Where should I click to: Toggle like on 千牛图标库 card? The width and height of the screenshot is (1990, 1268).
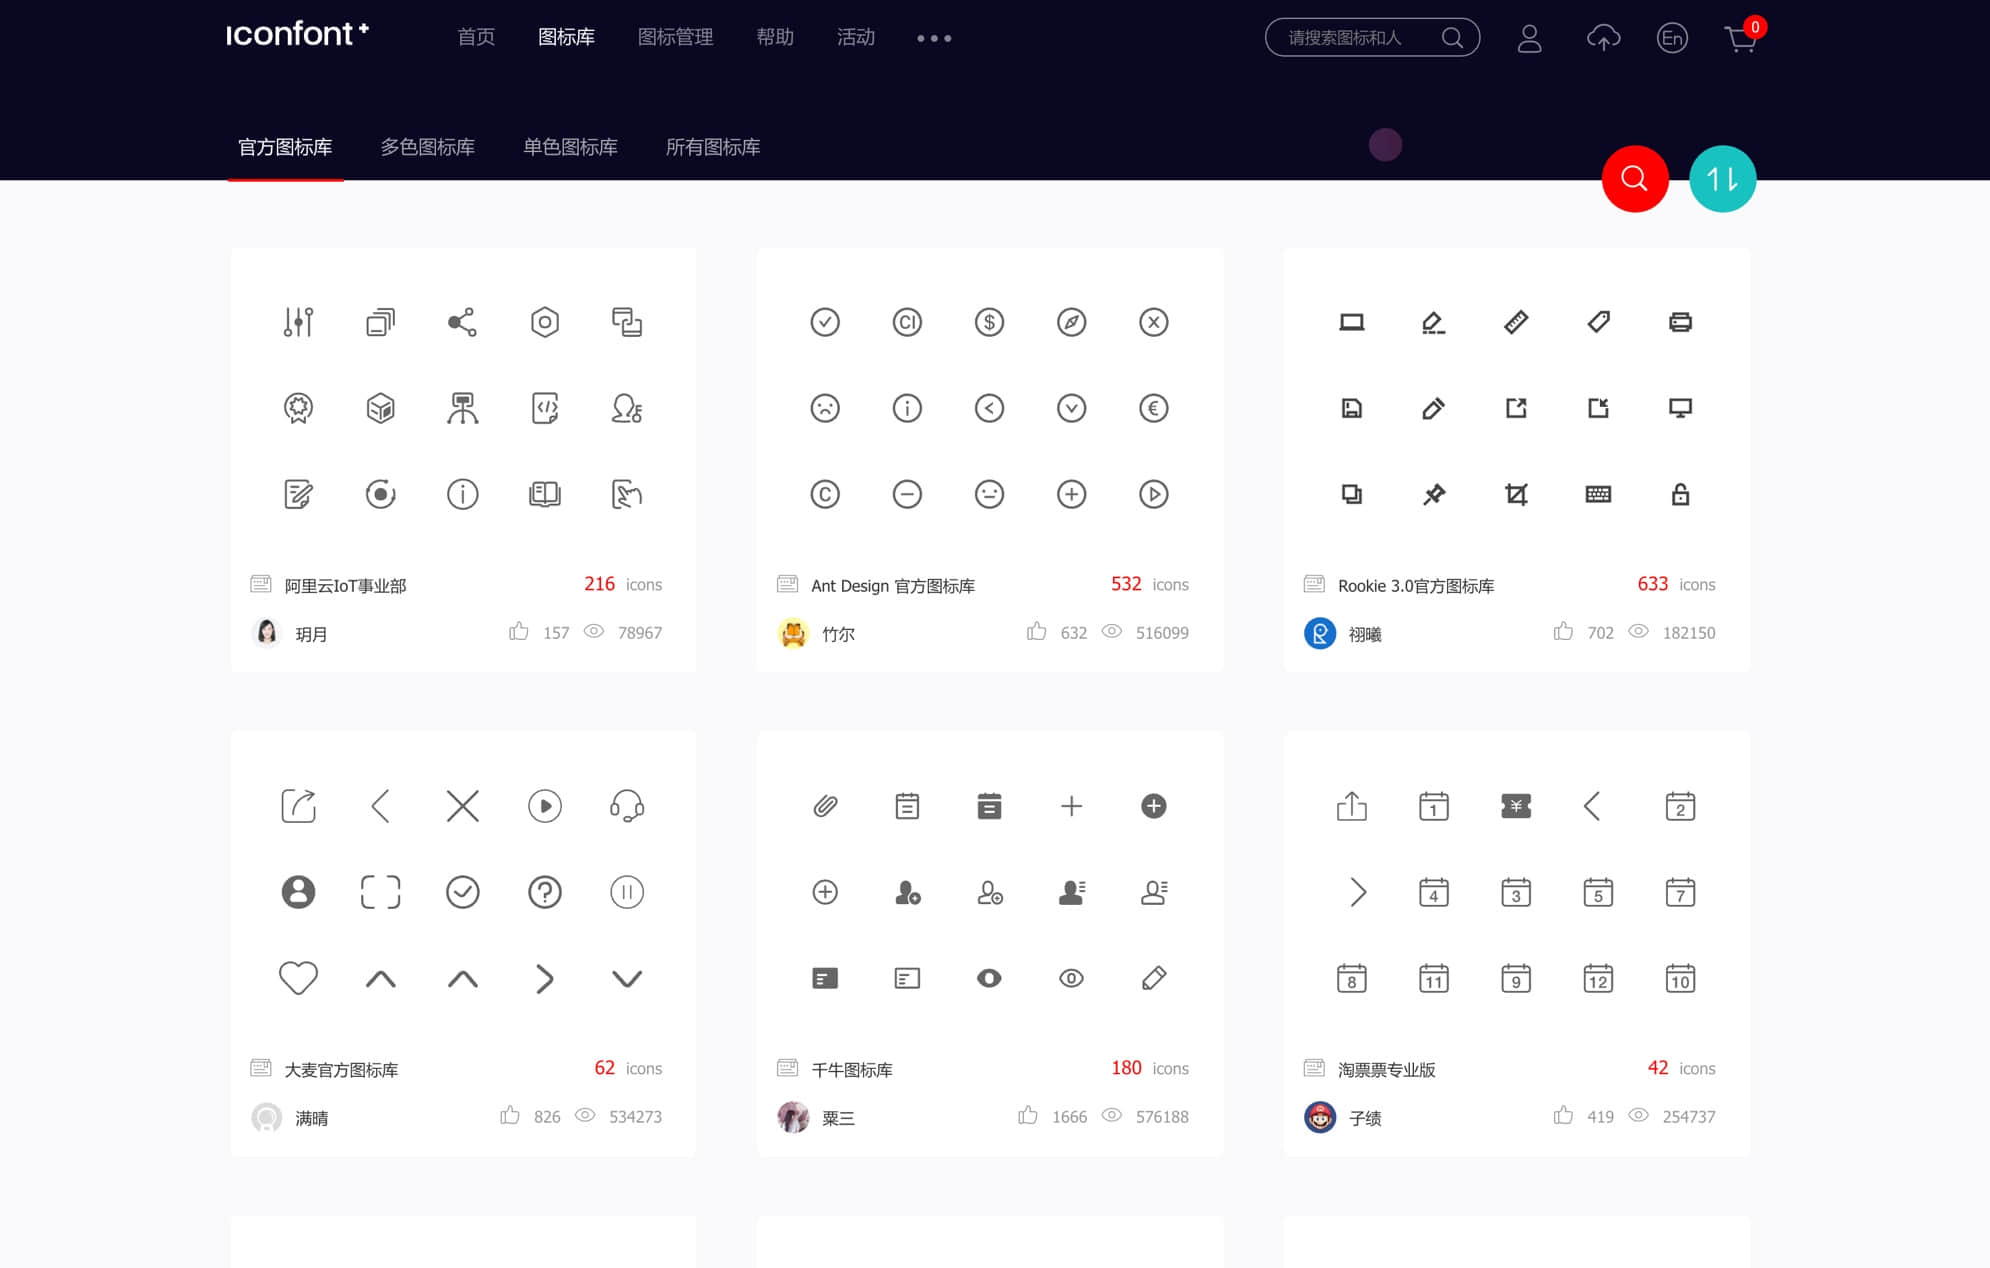coord(1027,1116)
